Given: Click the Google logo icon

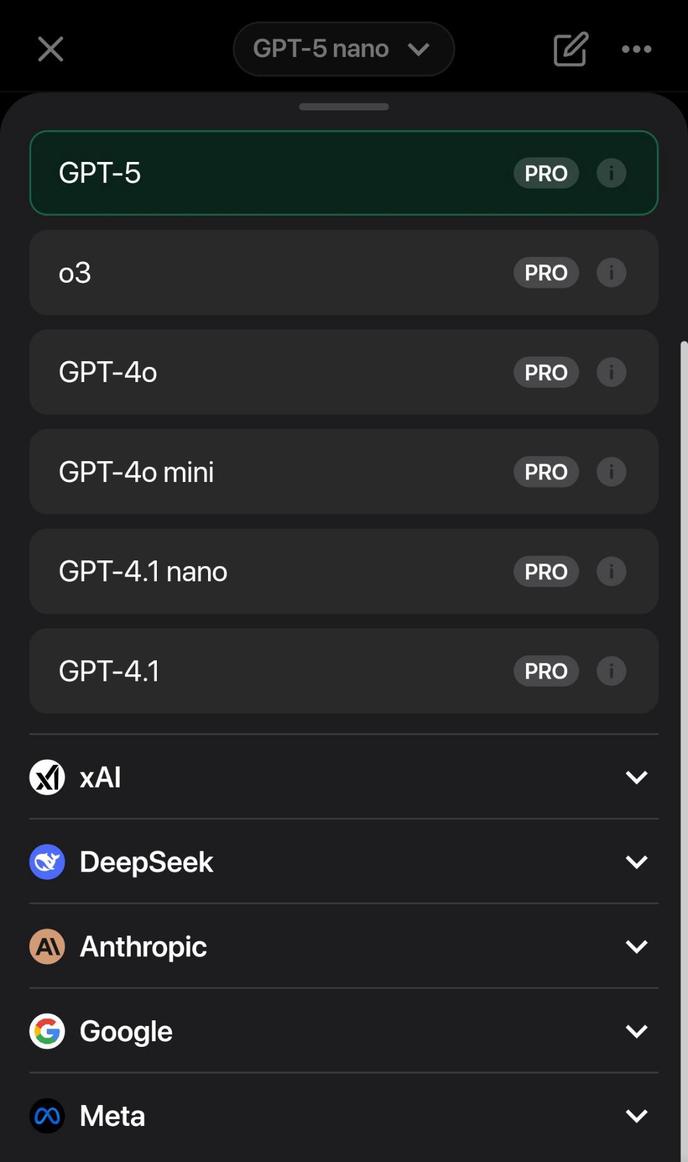Looking at the screenshot, I should (46, 1029).
